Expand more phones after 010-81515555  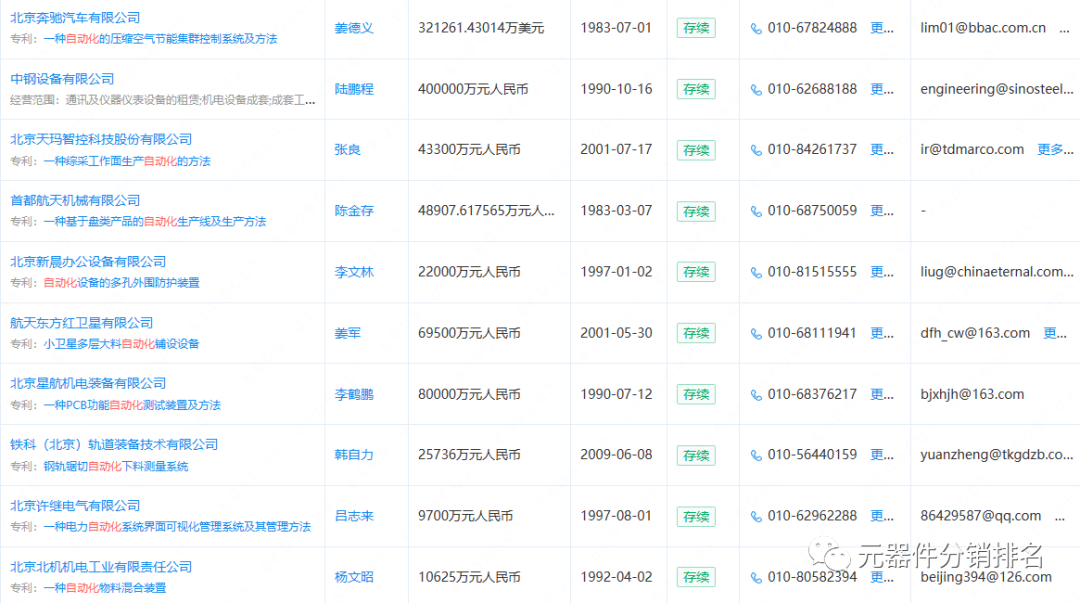click(882, 272)
